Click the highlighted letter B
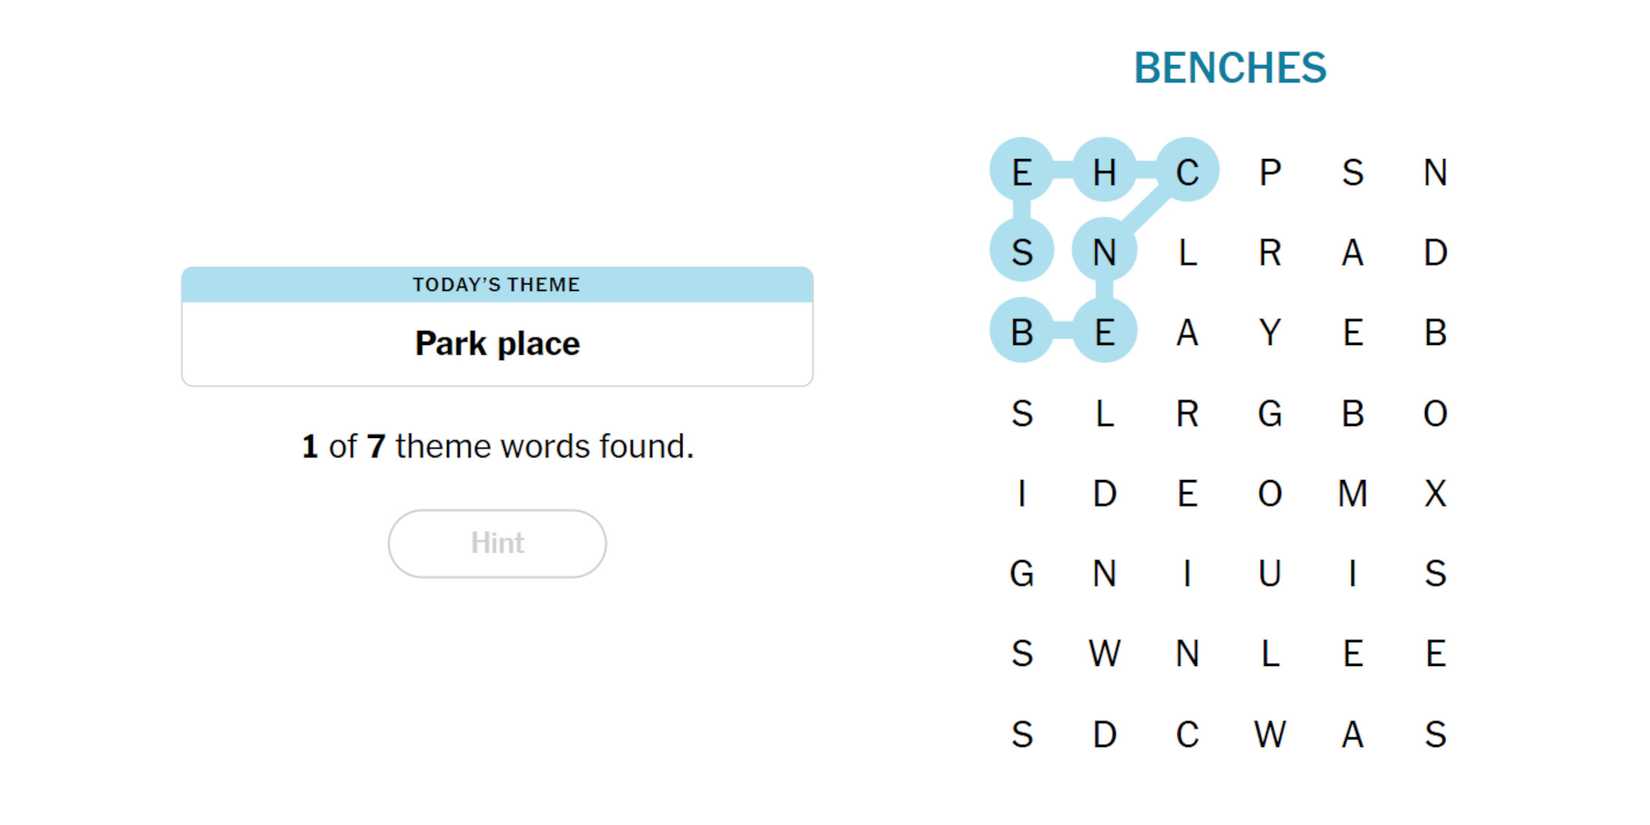 (1021, 332)
